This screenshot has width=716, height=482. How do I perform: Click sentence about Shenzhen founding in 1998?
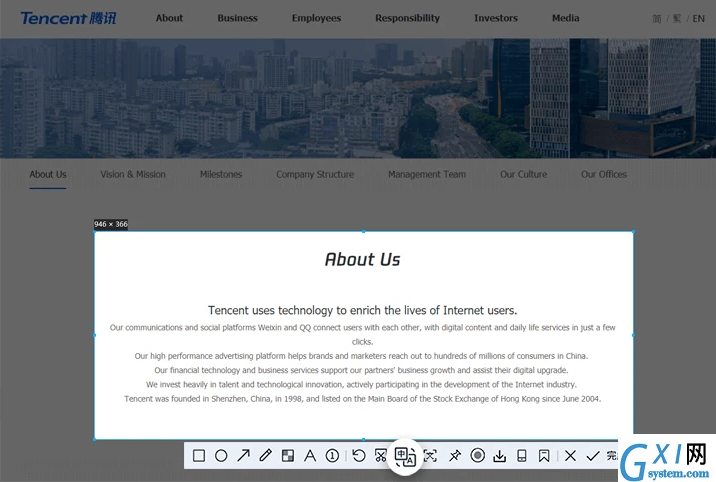click(x=363, y=399)
